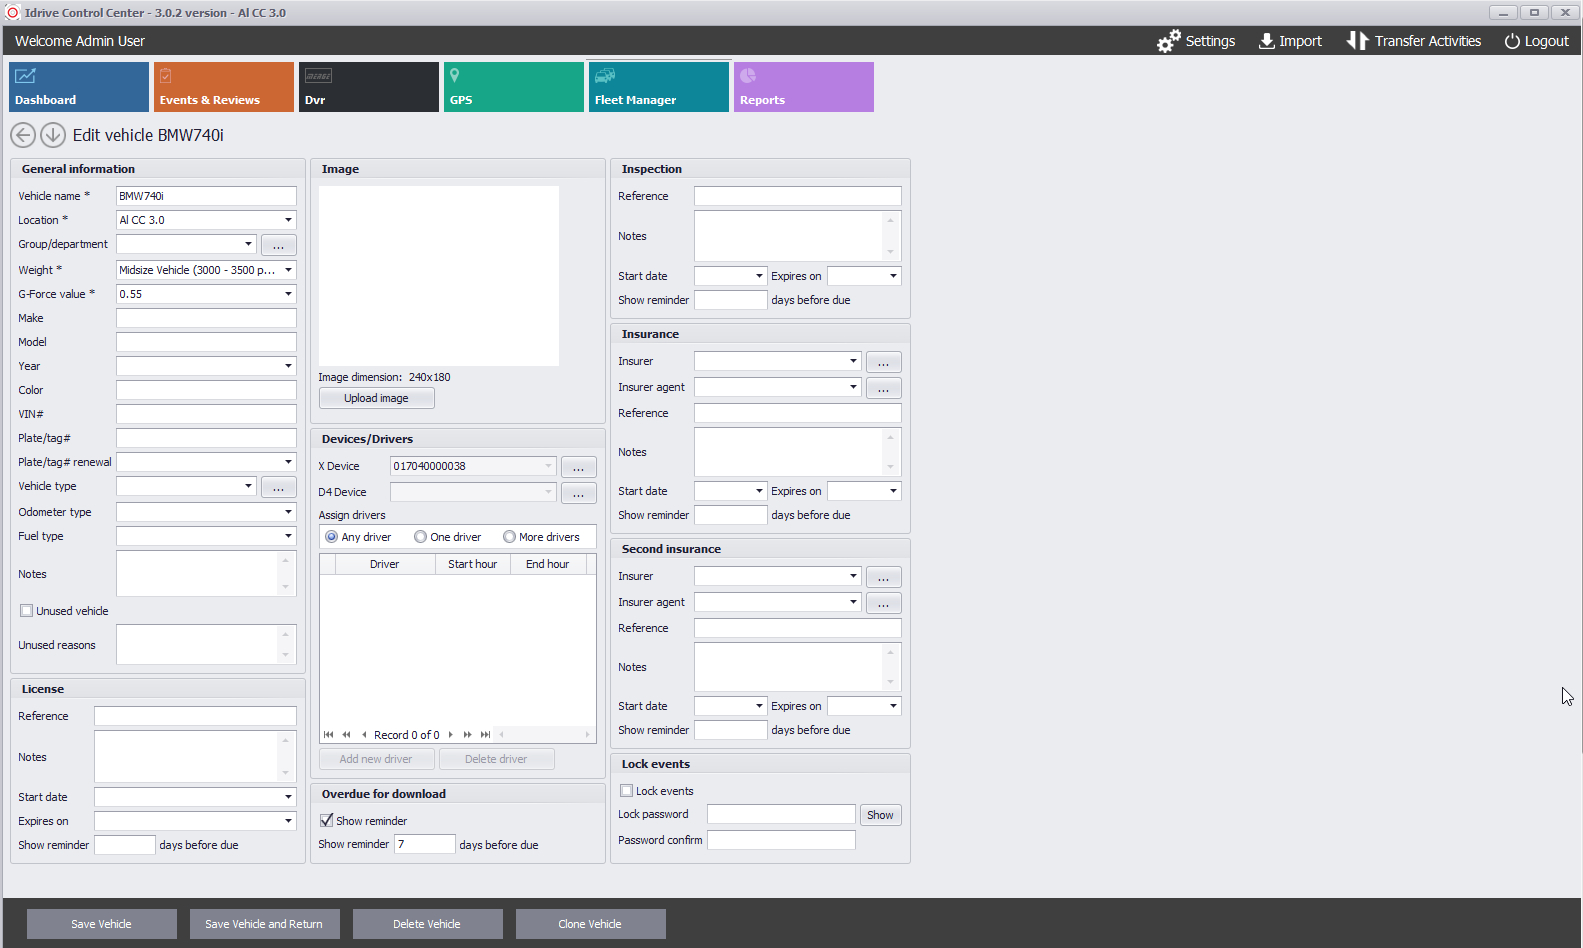Expand the Weight dropdown
1583x948 pixels.
click(288, 270)
